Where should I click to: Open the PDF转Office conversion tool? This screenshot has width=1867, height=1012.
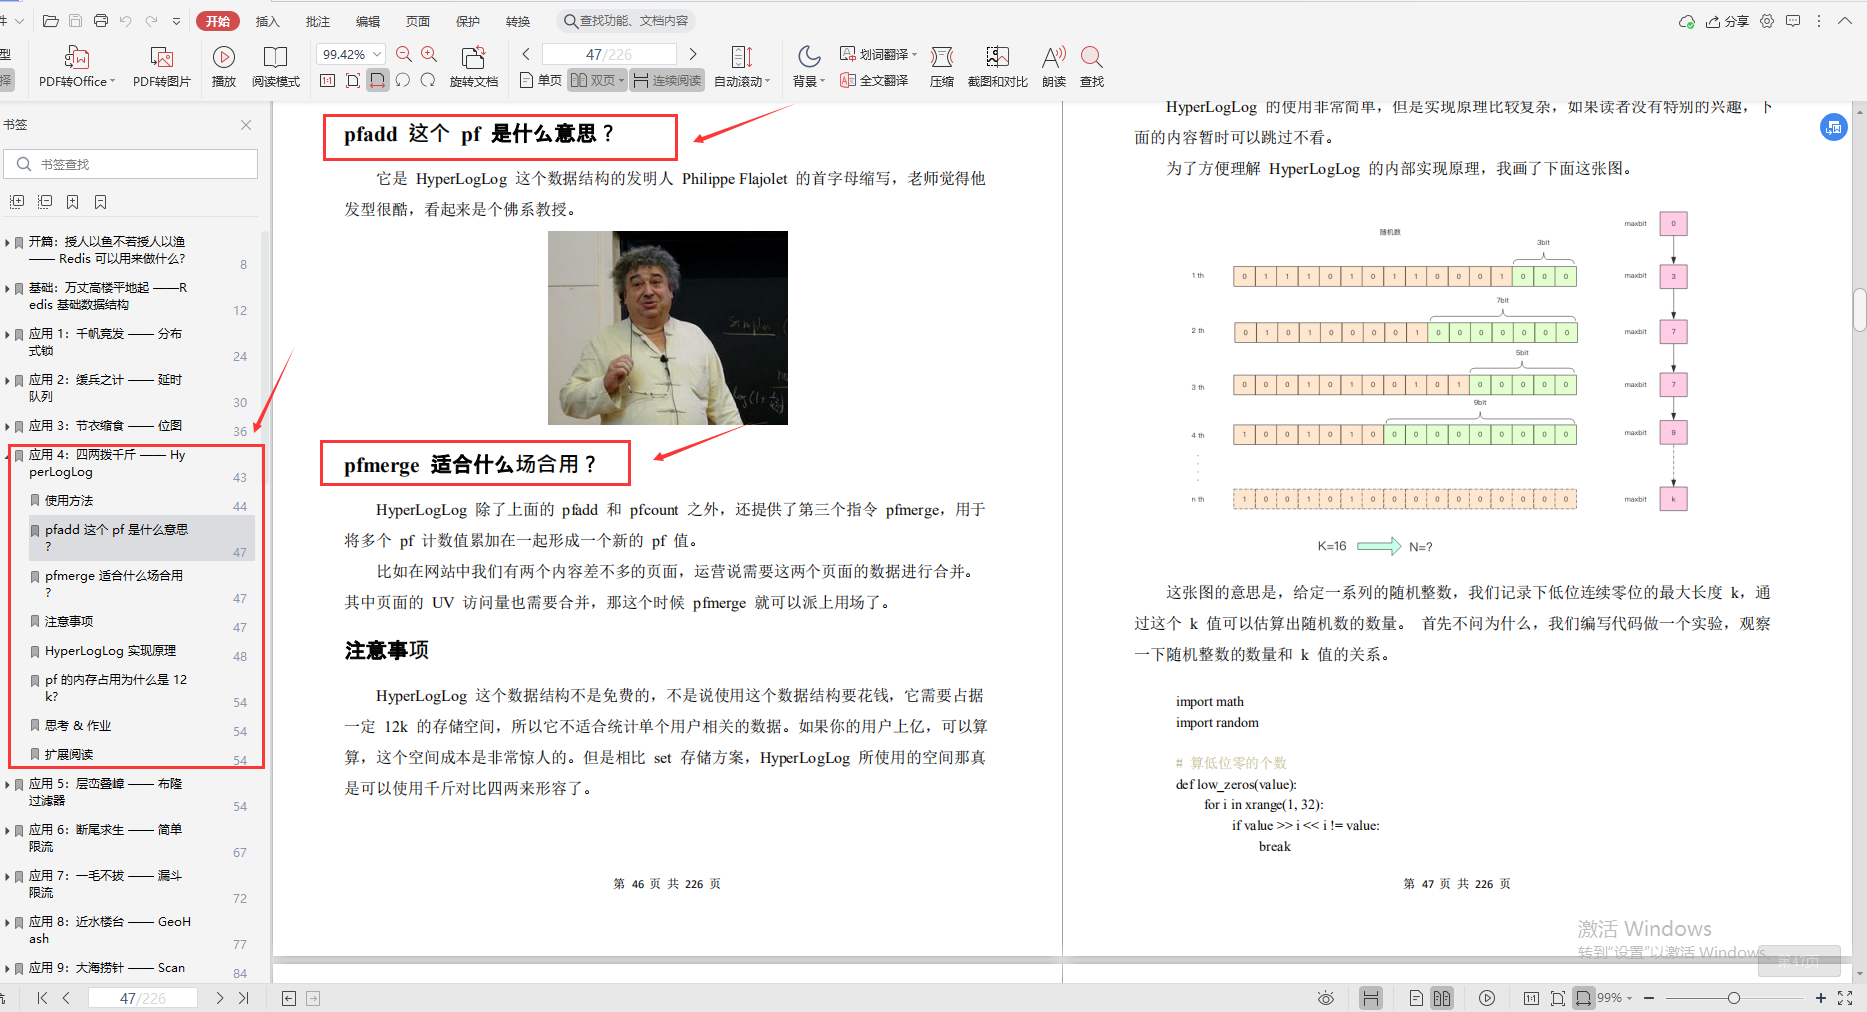pyautogui.click(x=76, y=66)
